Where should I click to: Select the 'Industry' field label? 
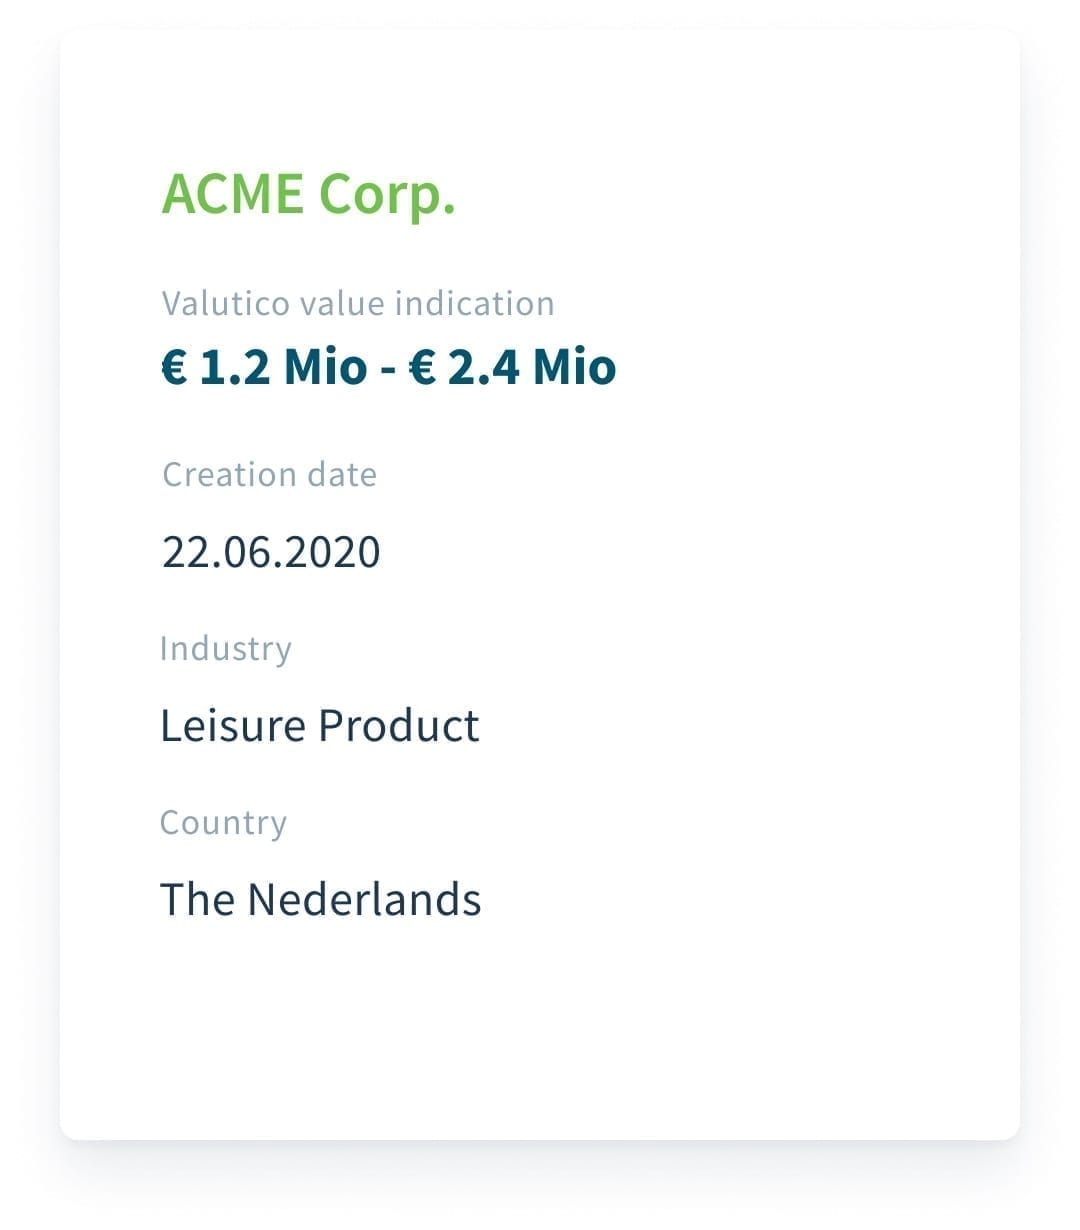(226, 649)
